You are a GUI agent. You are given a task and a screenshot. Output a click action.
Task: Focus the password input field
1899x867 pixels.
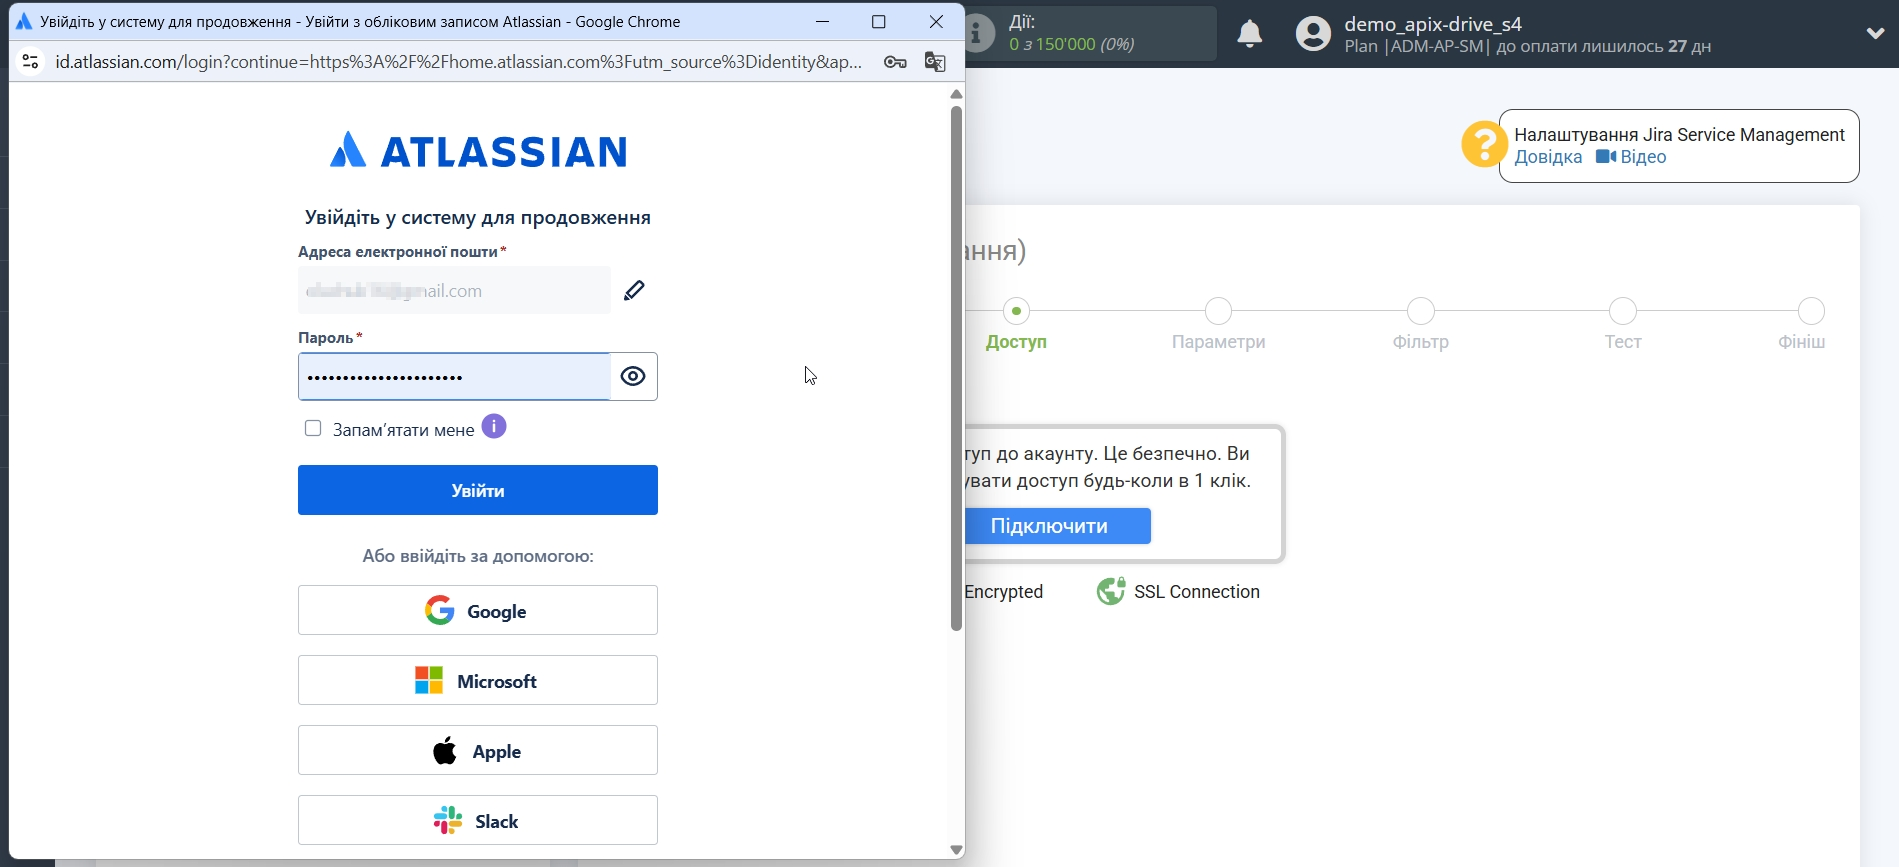click(x=454, y=376)
